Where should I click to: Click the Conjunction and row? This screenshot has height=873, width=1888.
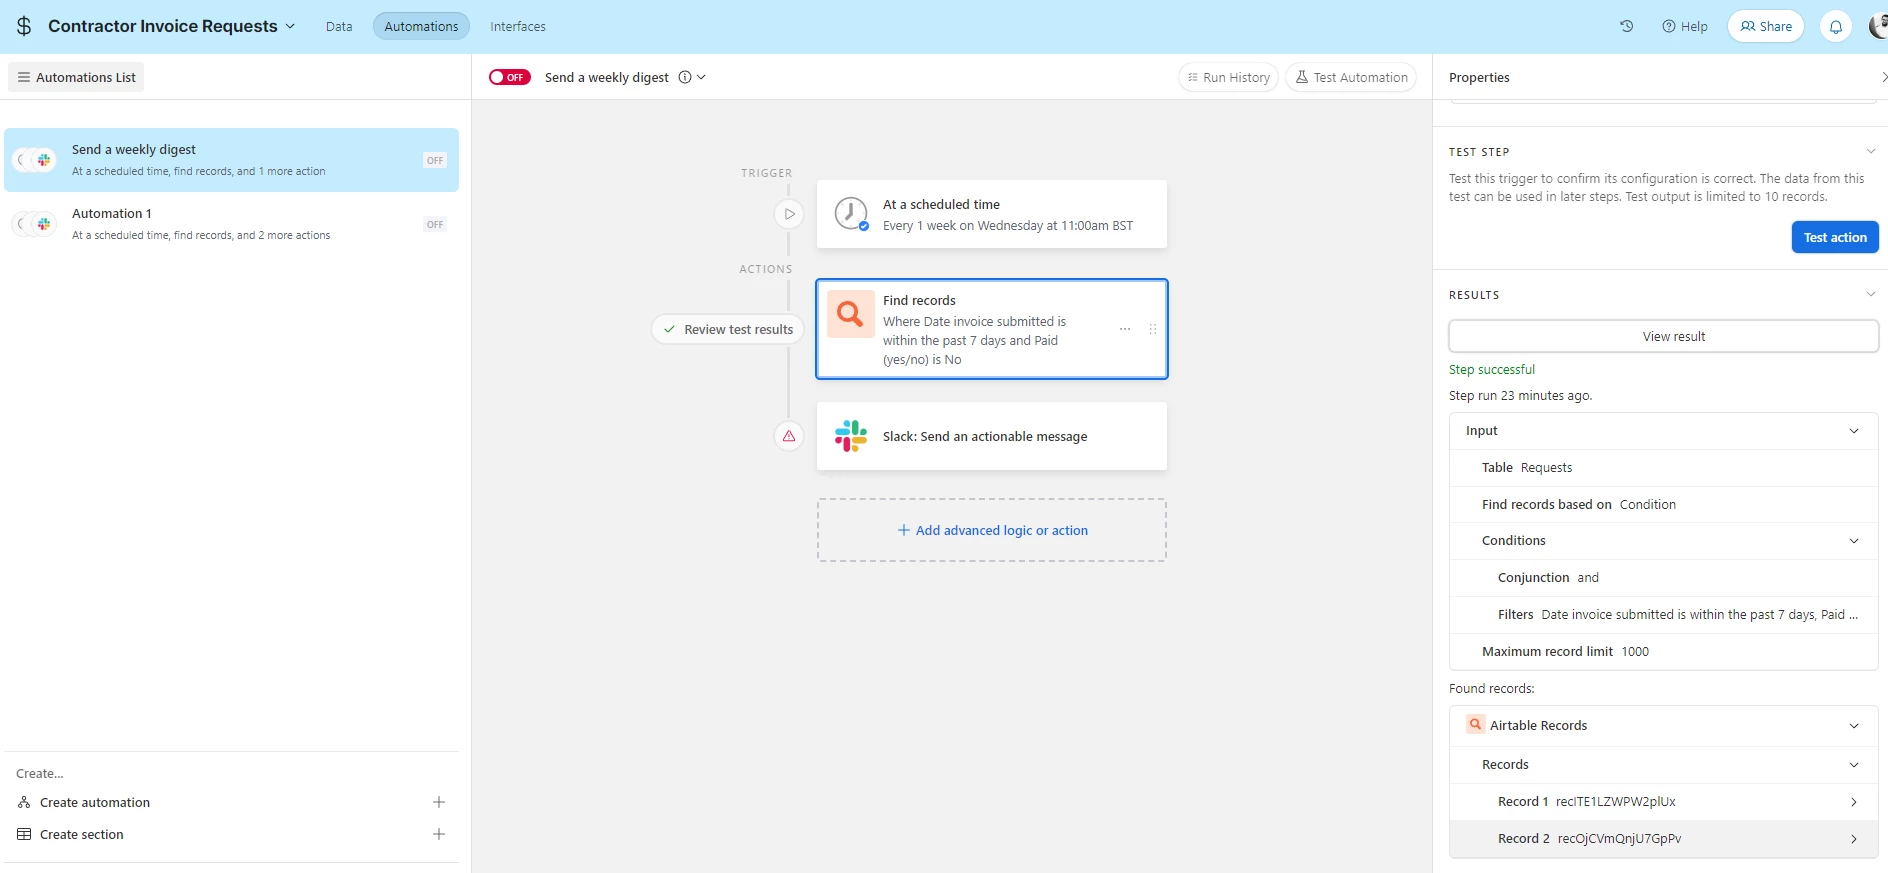[x=1664, y=578]
